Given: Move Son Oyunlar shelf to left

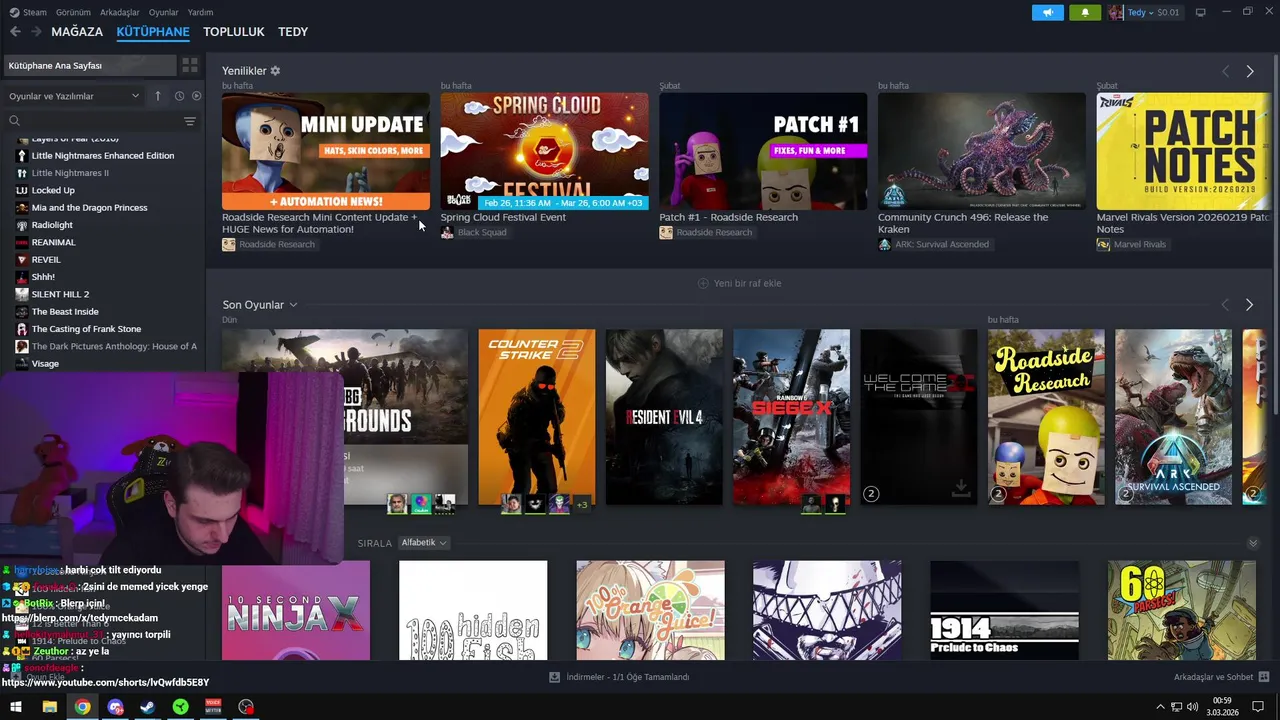Looking at the screenshot, I should [1225, 304].
